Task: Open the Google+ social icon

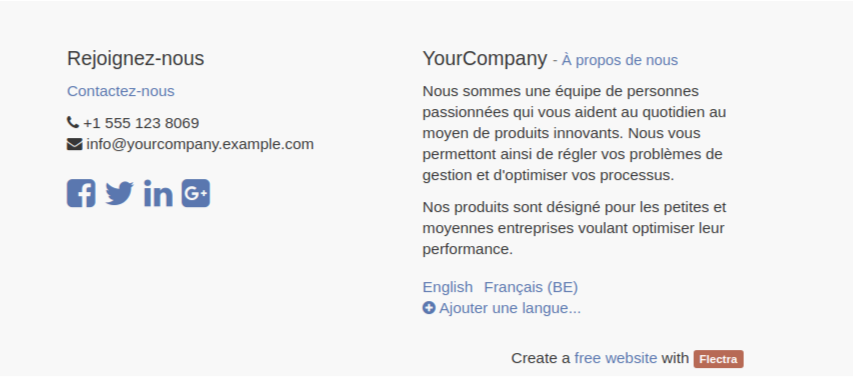Action: [x=196, y=193]
